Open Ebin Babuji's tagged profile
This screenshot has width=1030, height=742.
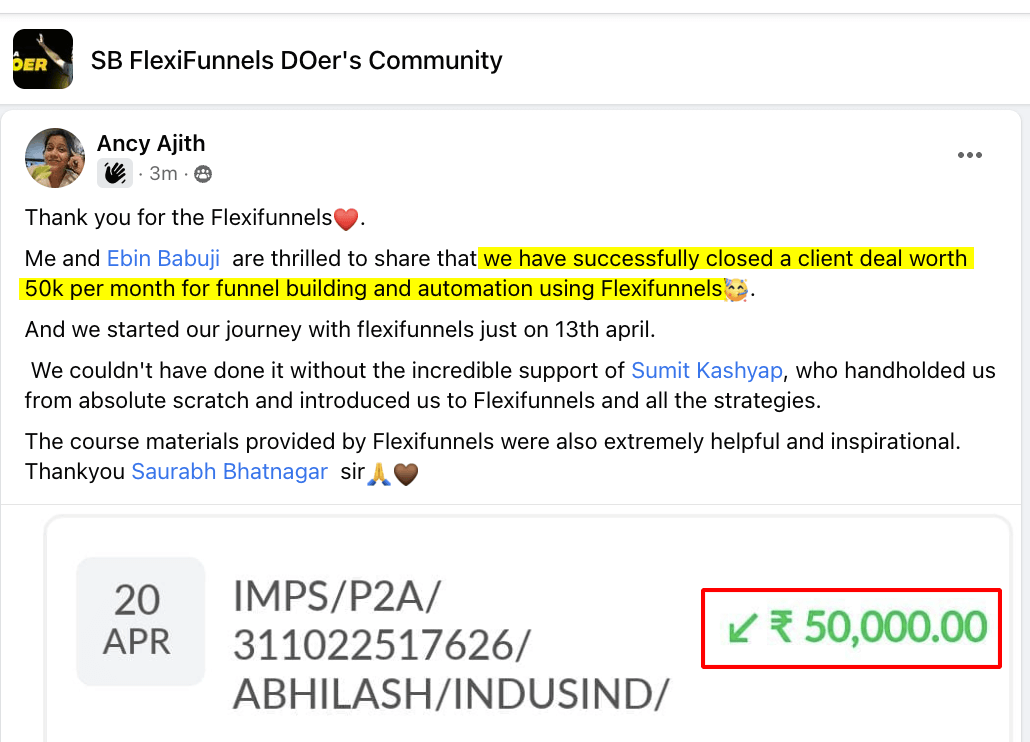coord(164,259)
